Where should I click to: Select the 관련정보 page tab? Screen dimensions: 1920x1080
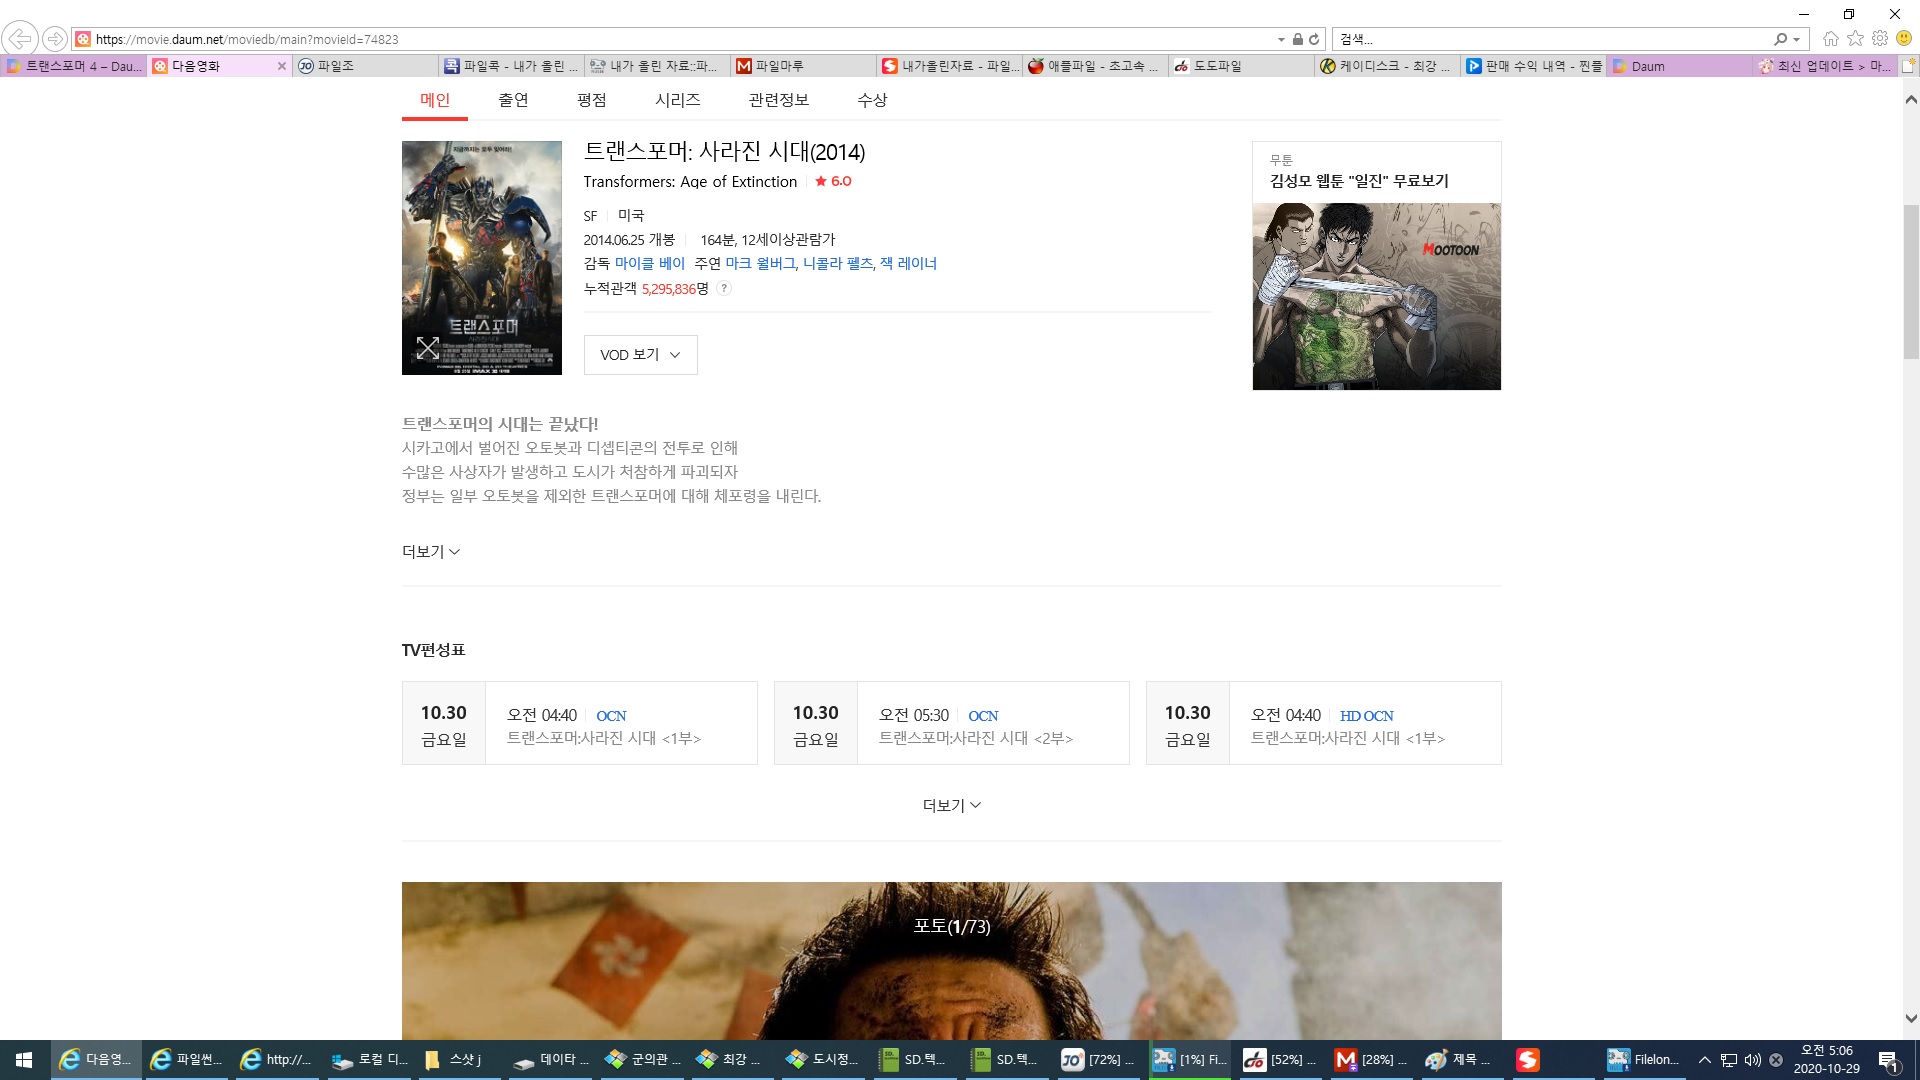(779, 100)
